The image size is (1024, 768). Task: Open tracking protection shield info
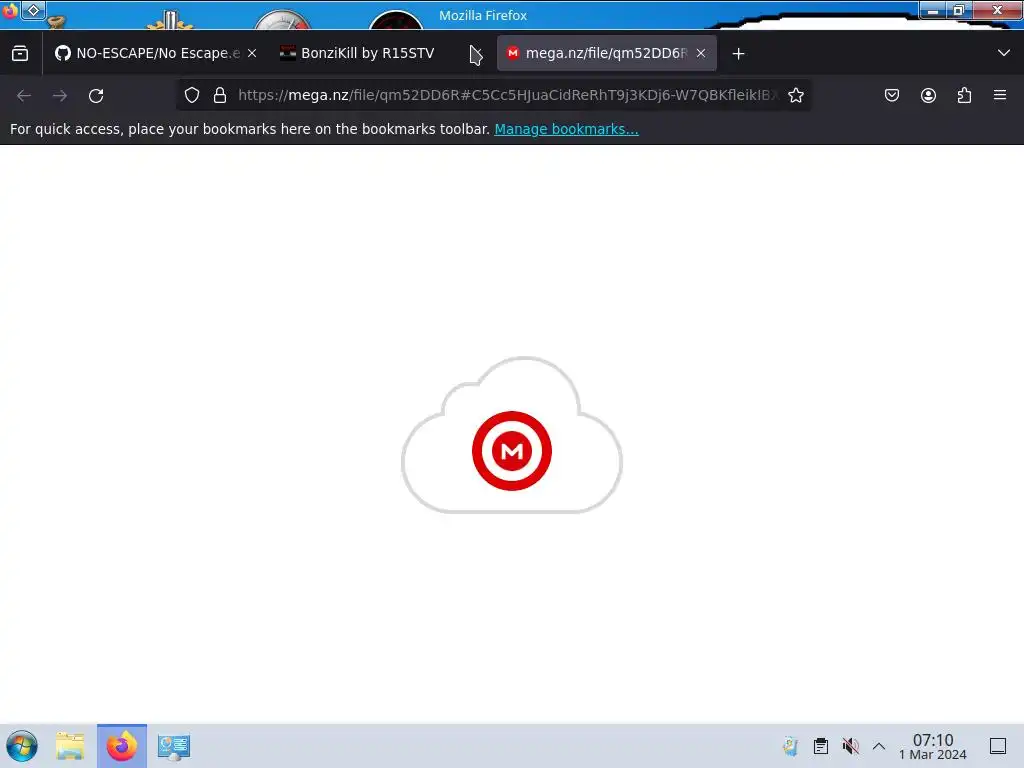tap(191, 95)
